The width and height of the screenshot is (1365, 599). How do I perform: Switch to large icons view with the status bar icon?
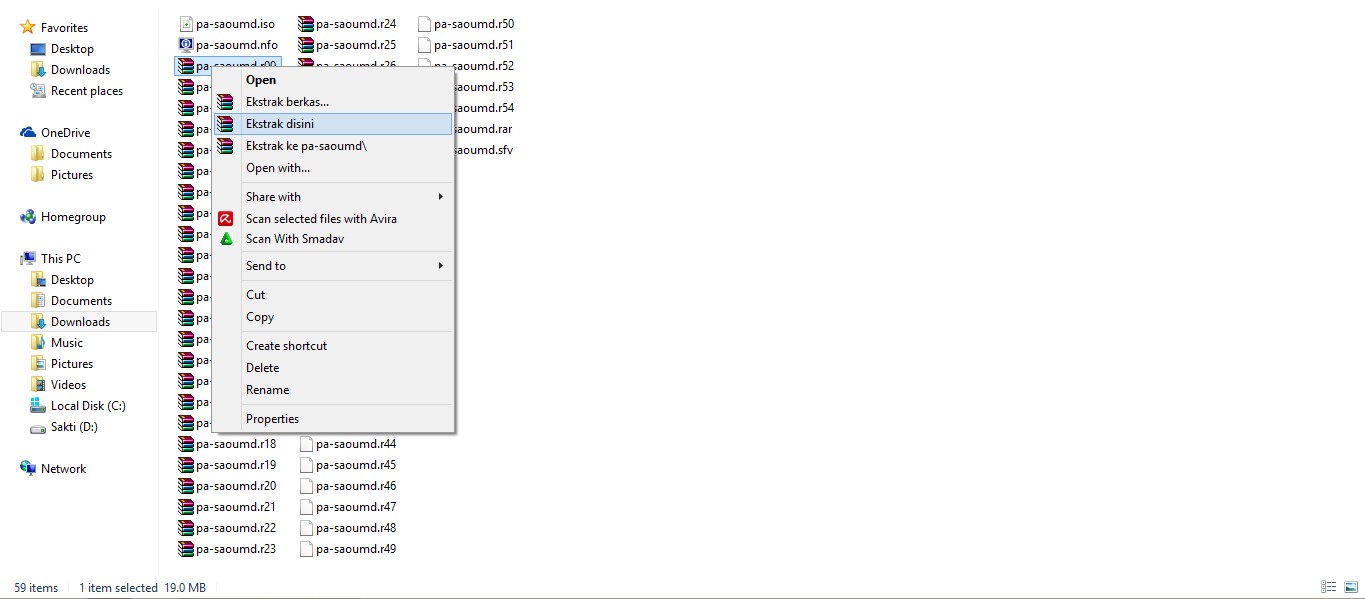(x=1350, y=587)
